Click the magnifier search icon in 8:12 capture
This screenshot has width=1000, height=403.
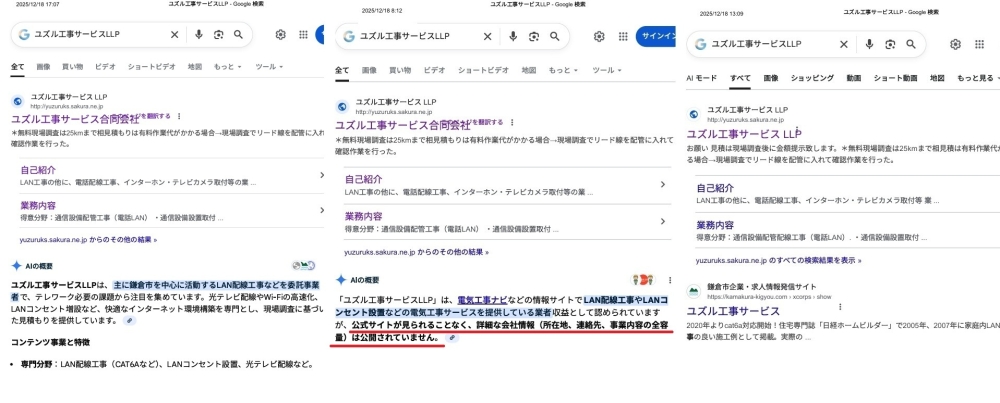[556, 36]
